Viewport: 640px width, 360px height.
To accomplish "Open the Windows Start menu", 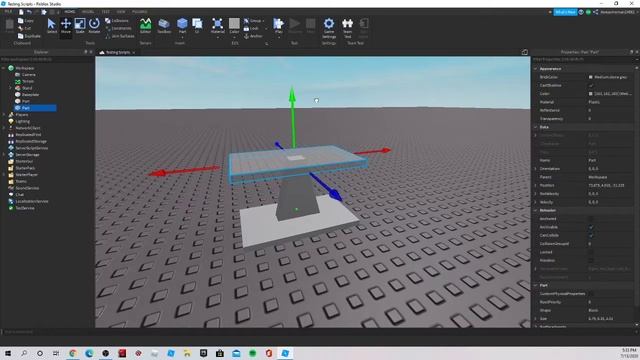I will point(8,353).
